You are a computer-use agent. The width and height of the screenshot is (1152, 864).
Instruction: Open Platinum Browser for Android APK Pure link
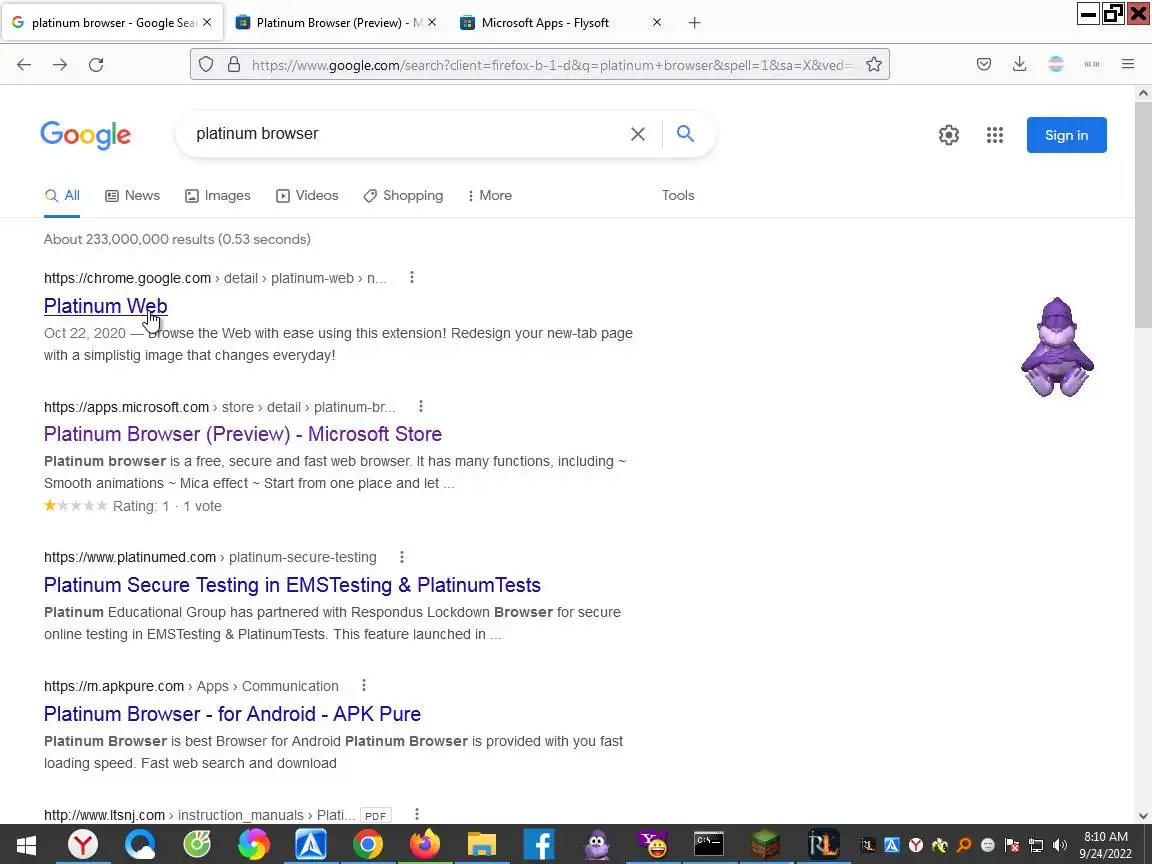pyautogui.click(x=232, y=713)
